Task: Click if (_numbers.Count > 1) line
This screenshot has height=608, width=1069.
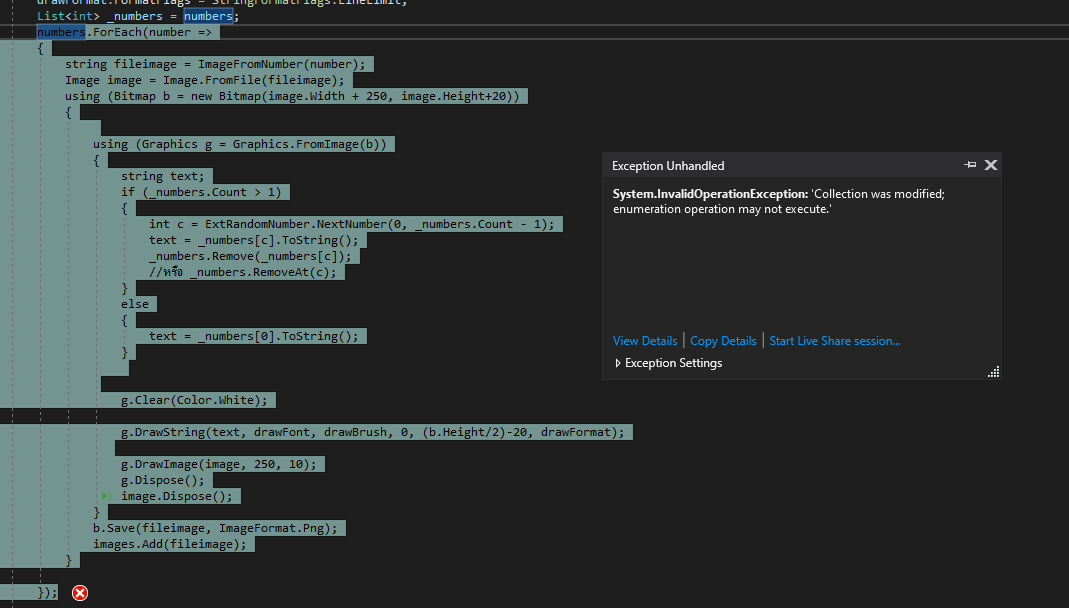Action: (201, 192)
